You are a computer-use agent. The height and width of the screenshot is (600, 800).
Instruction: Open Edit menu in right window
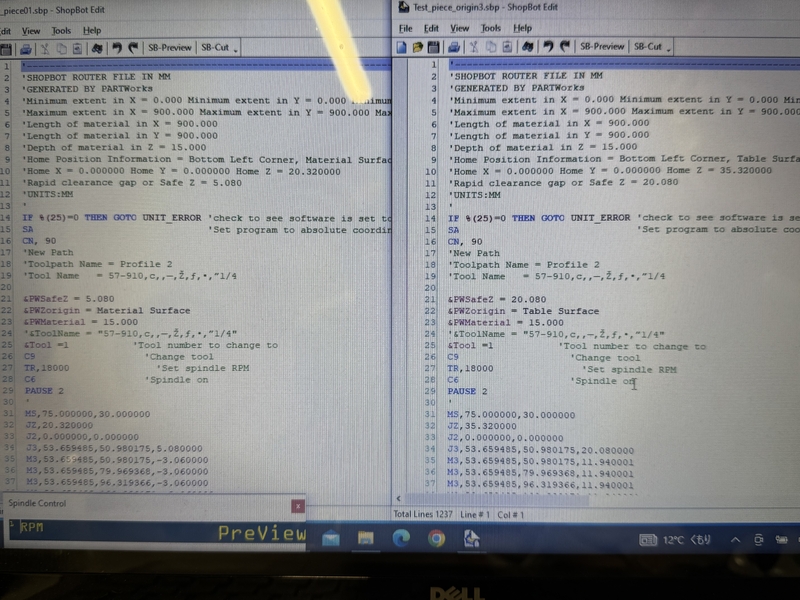(x=431, y=29)
